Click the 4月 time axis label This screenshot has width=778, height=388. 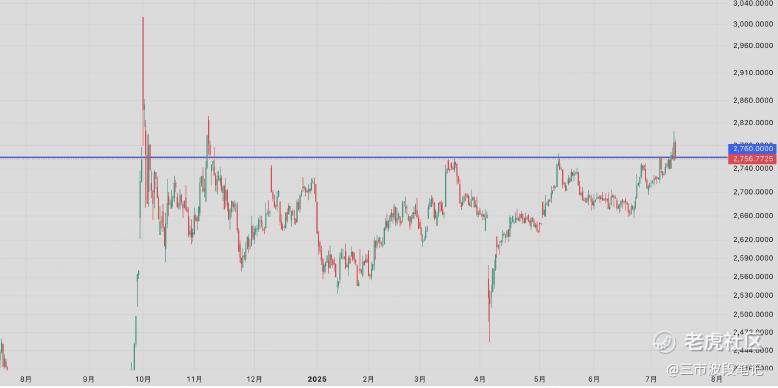click(x=479, y=379)
